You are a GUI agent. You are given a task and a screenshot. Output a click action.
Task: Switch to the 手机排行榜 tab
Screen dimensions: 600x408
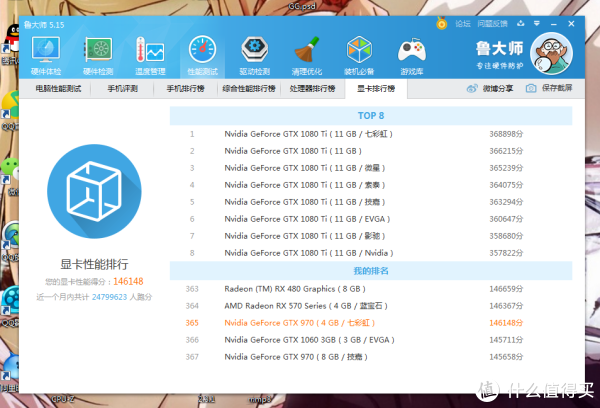click(x=185, y=89)
